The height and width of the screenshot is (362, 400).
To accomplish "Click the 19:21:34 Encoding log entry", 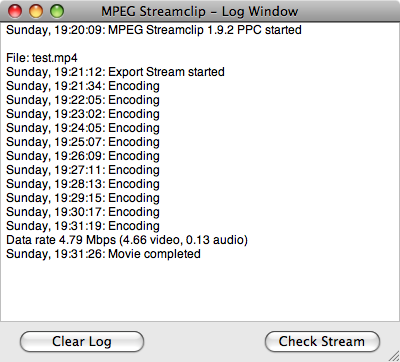I will tap(83, 86).
